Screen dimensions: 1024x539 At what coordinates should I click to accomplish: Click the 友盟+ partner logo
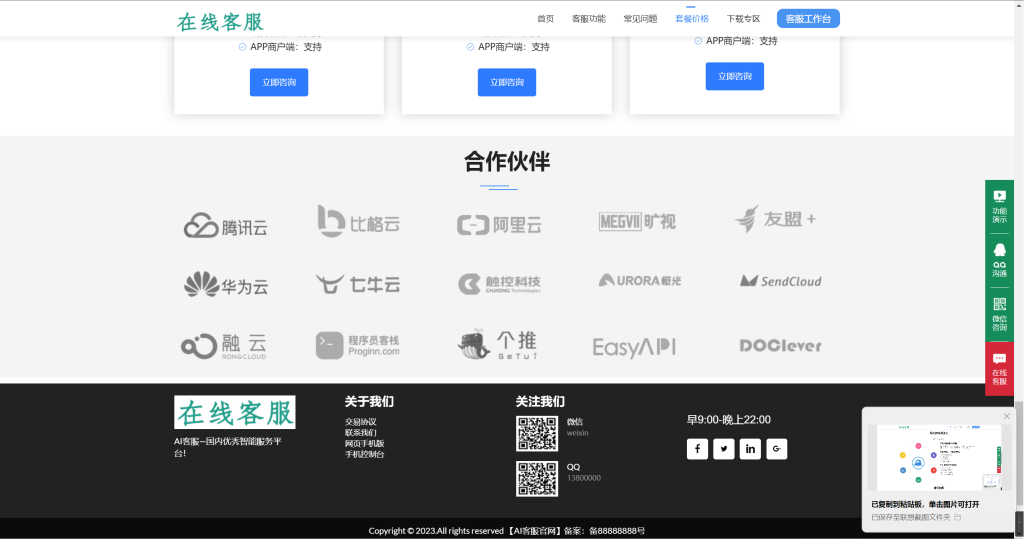click(775, 219)
